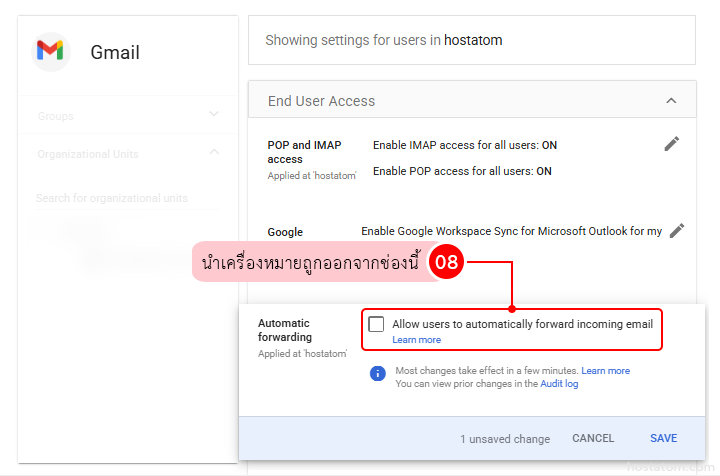Viewport: 720px width, 476px height.
Task: Collapse the End User Access section
Action: (671, 101)
